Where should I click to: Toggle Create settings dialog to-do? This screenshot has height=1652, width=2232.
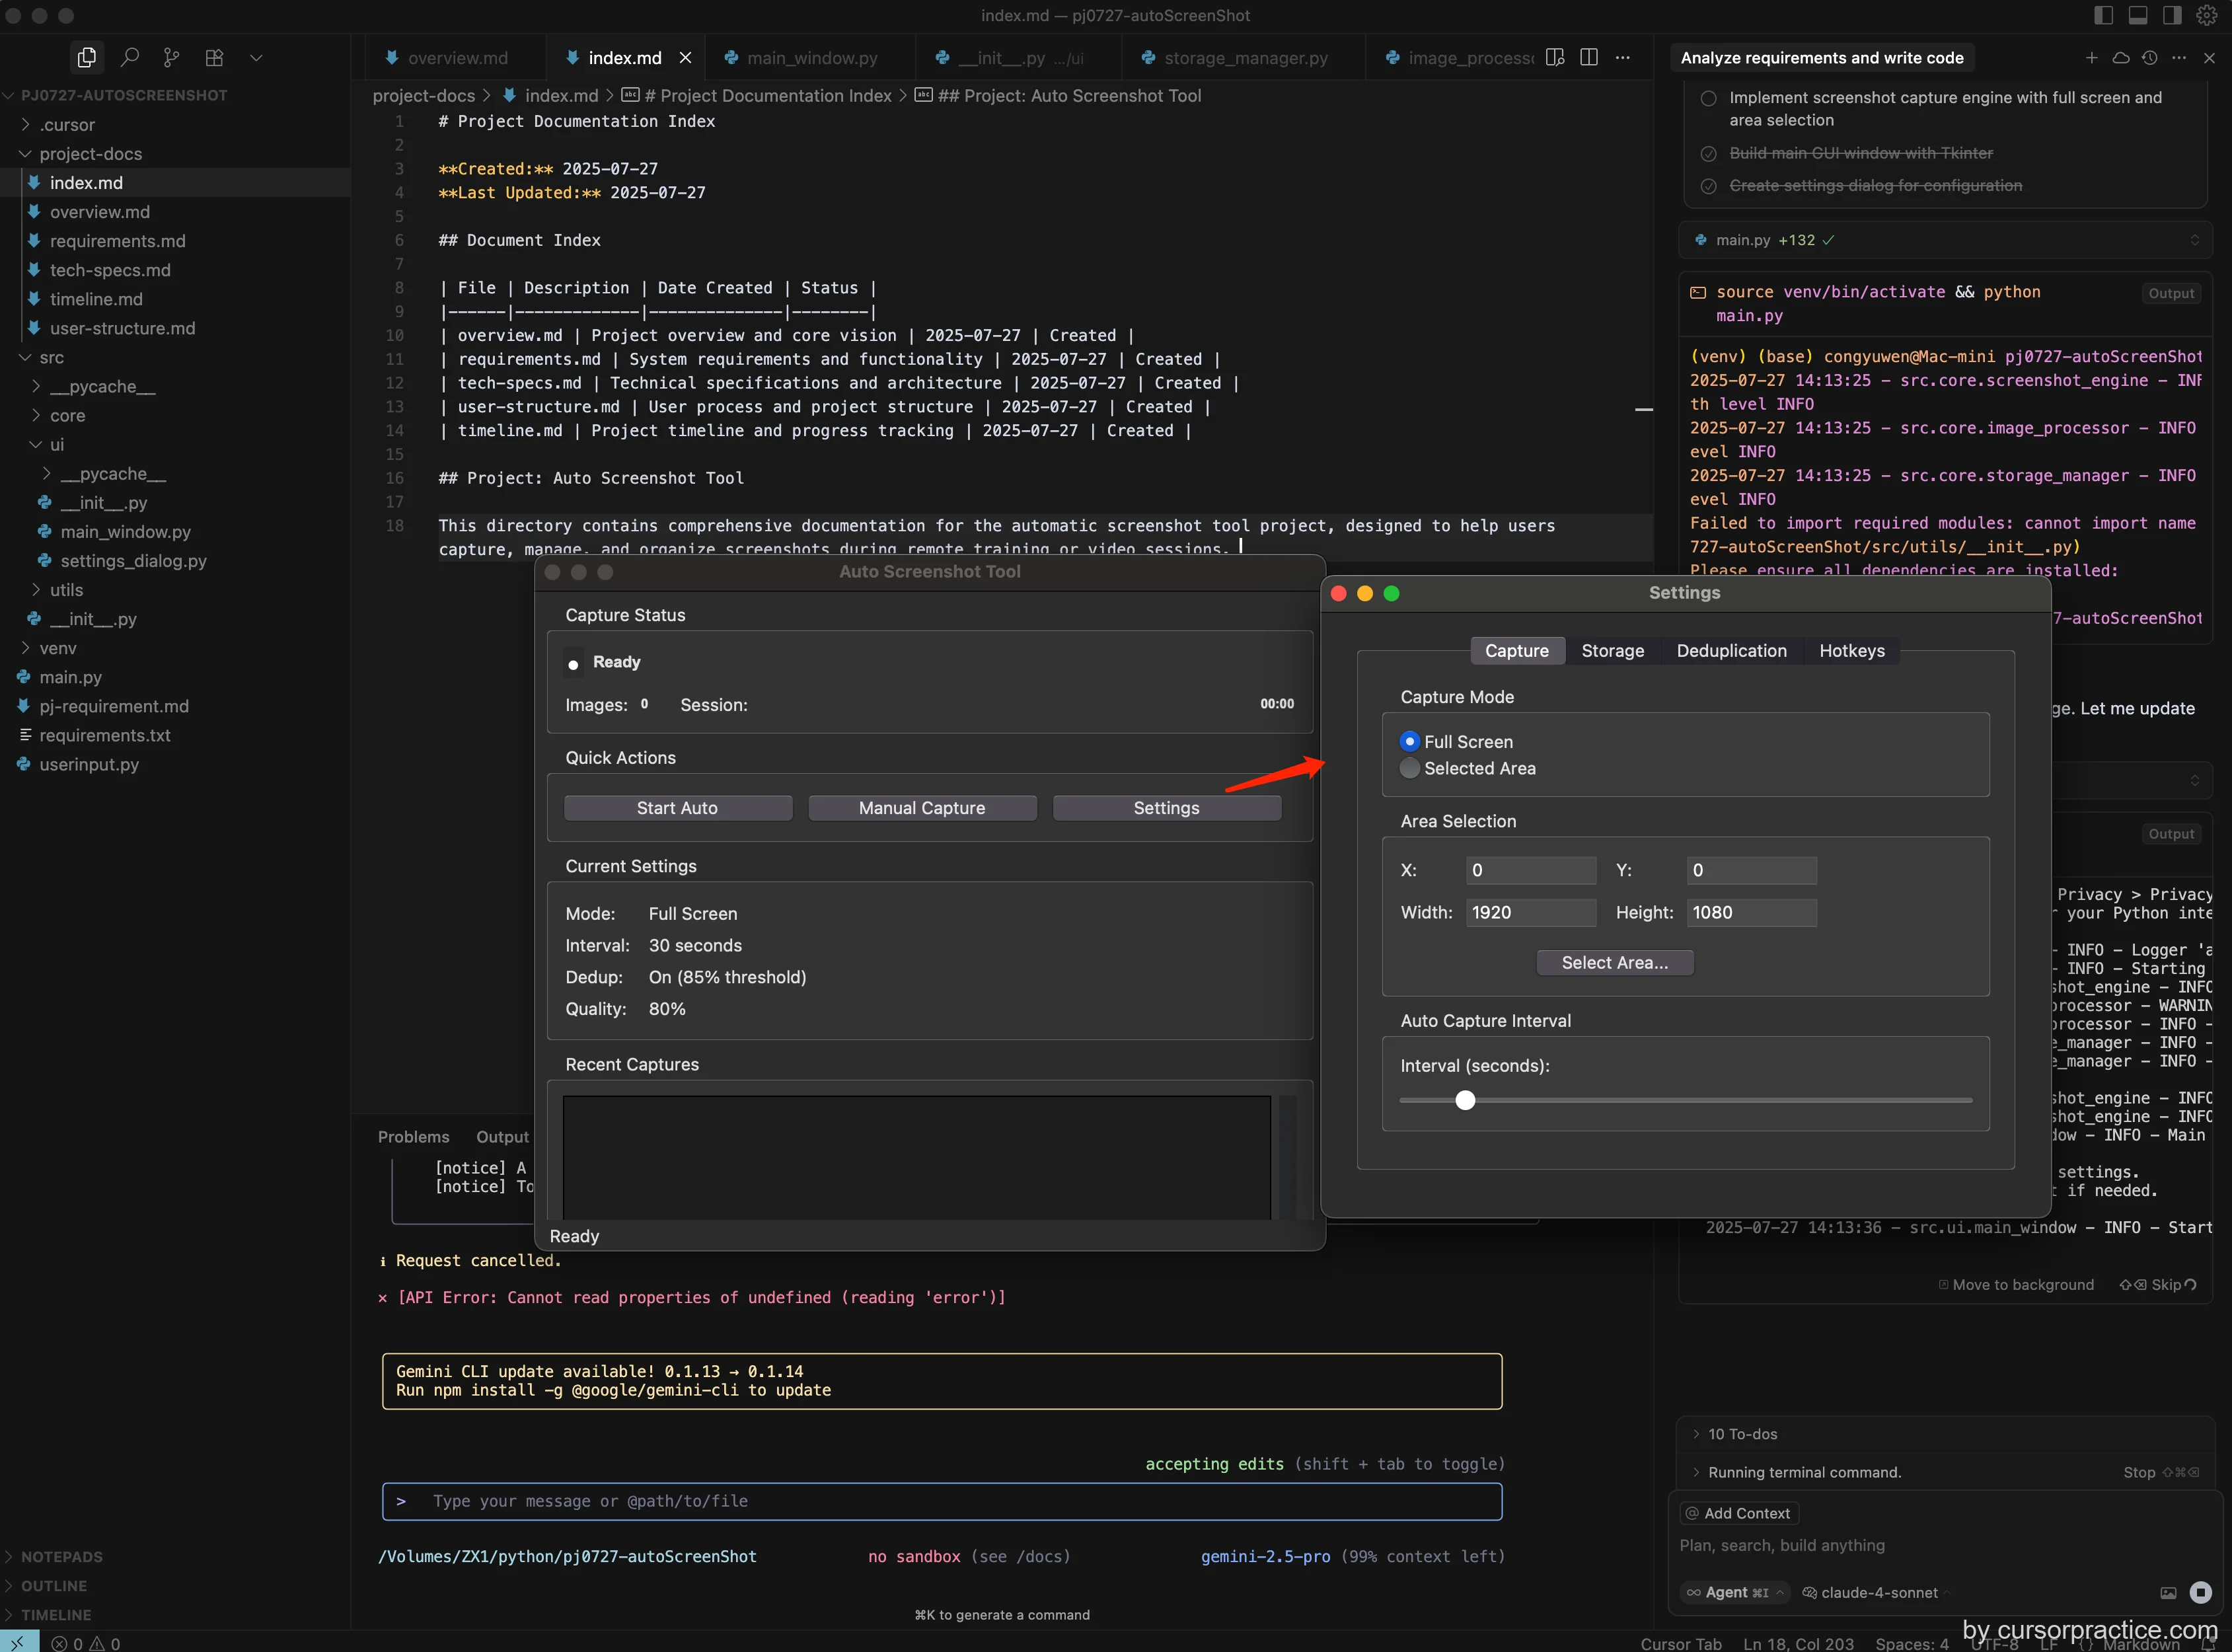click(1709, 186)
